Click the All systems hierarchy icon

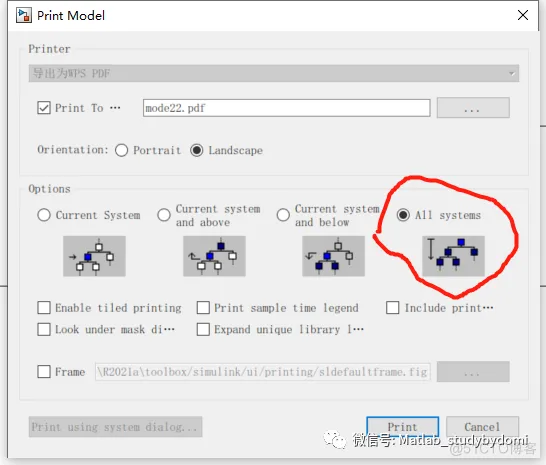click(x=453, y=256)
